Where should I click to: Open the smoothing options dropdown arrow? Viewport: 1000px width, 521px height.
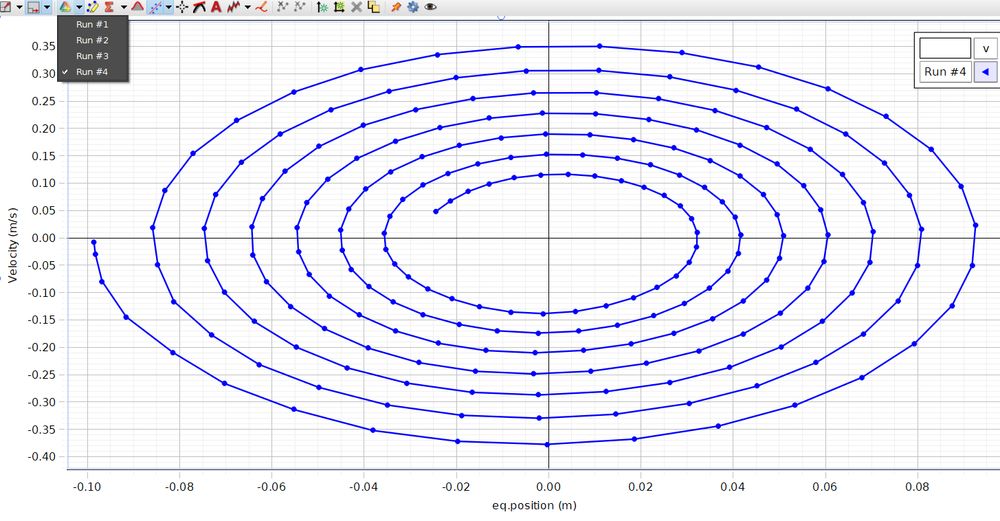pos(247,7)
